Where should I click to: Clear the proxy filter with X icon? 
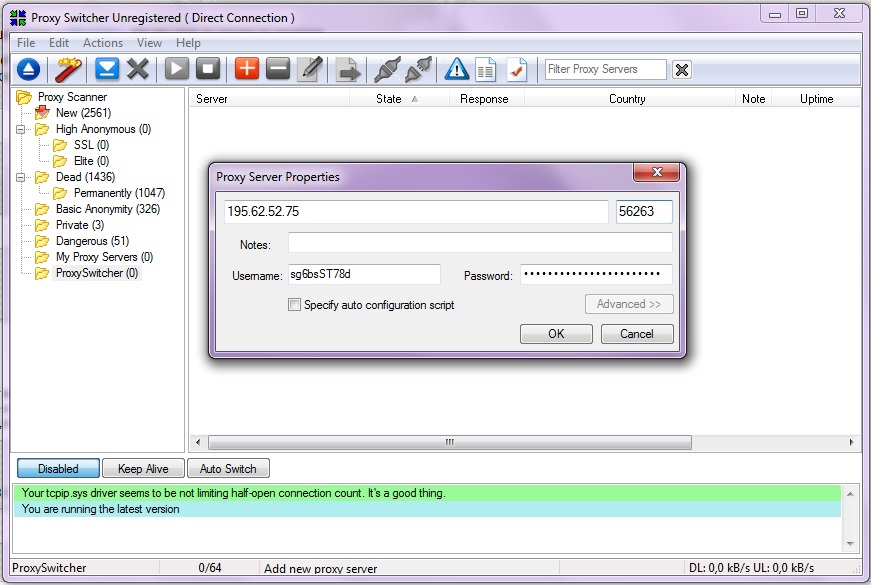(x=682, y=69)
